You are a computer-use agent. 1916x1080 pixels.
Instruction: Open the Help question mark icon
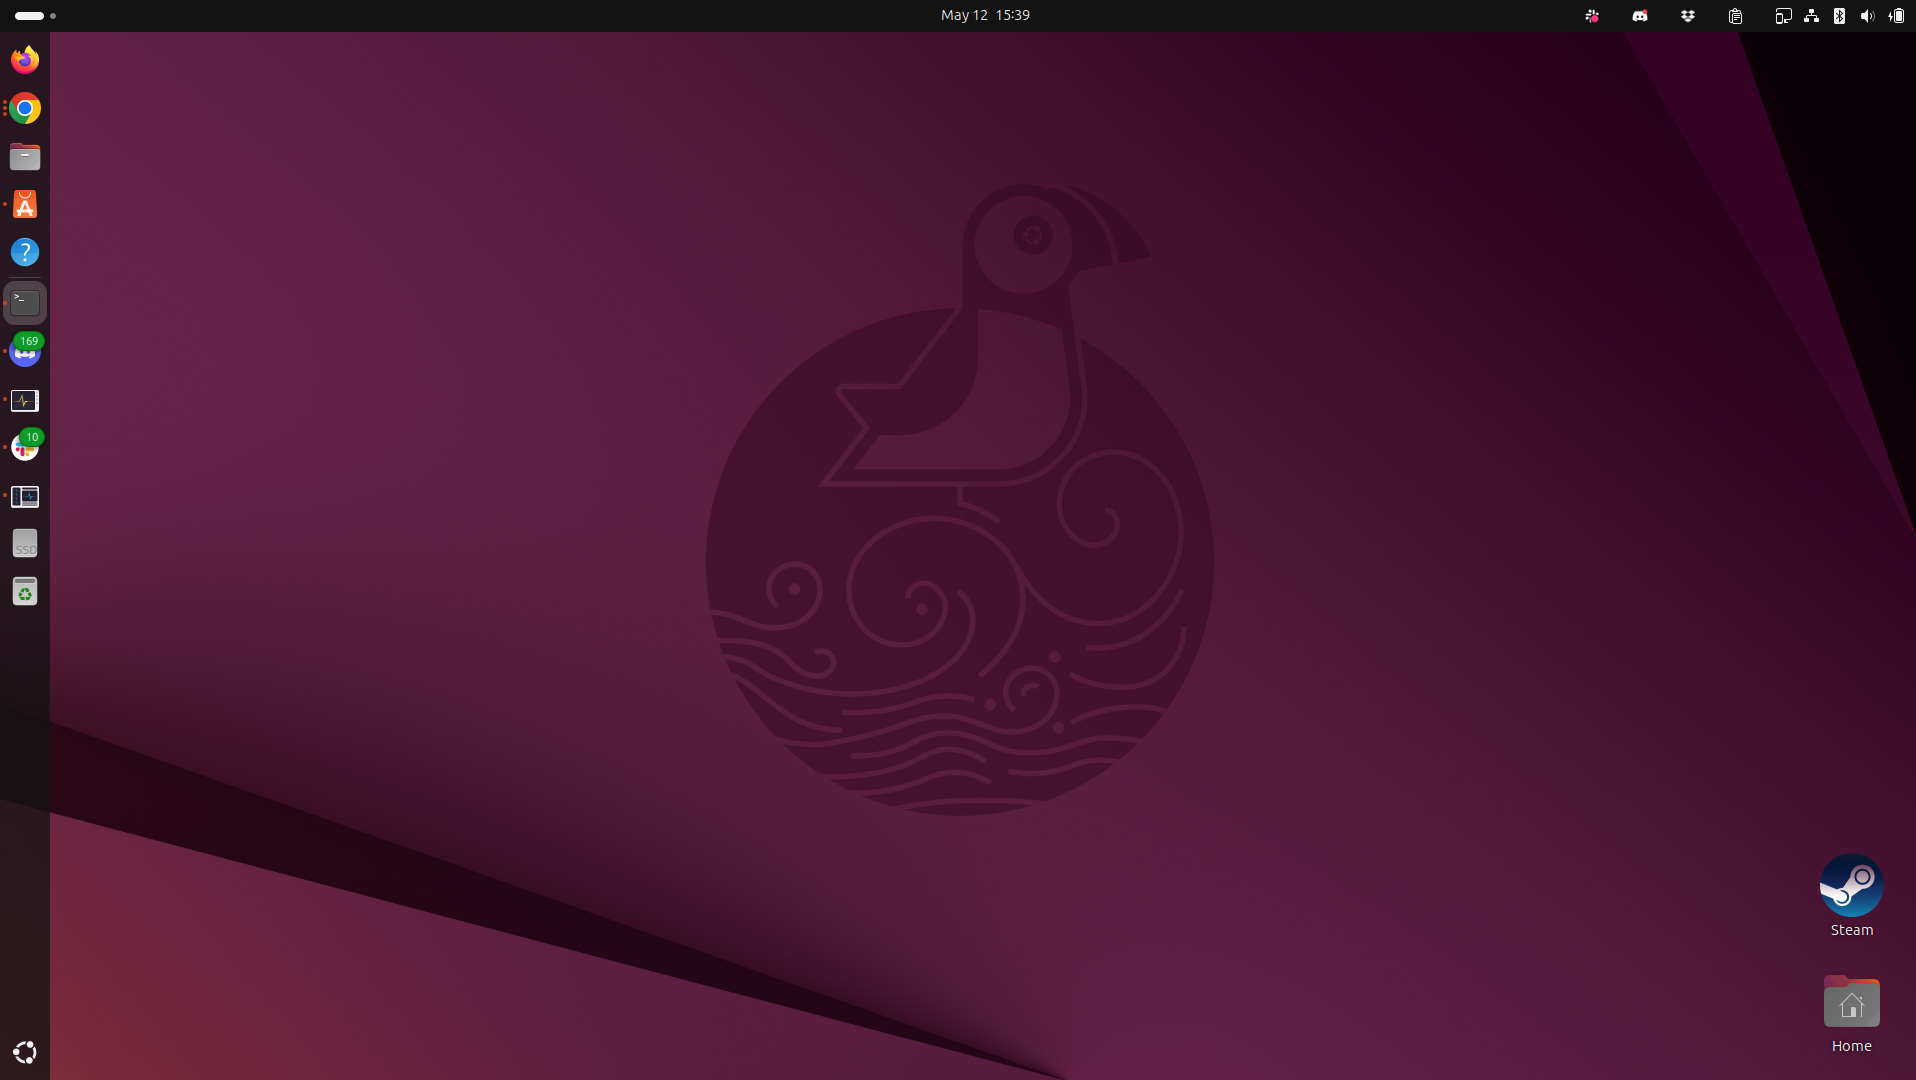pos(25,252)
